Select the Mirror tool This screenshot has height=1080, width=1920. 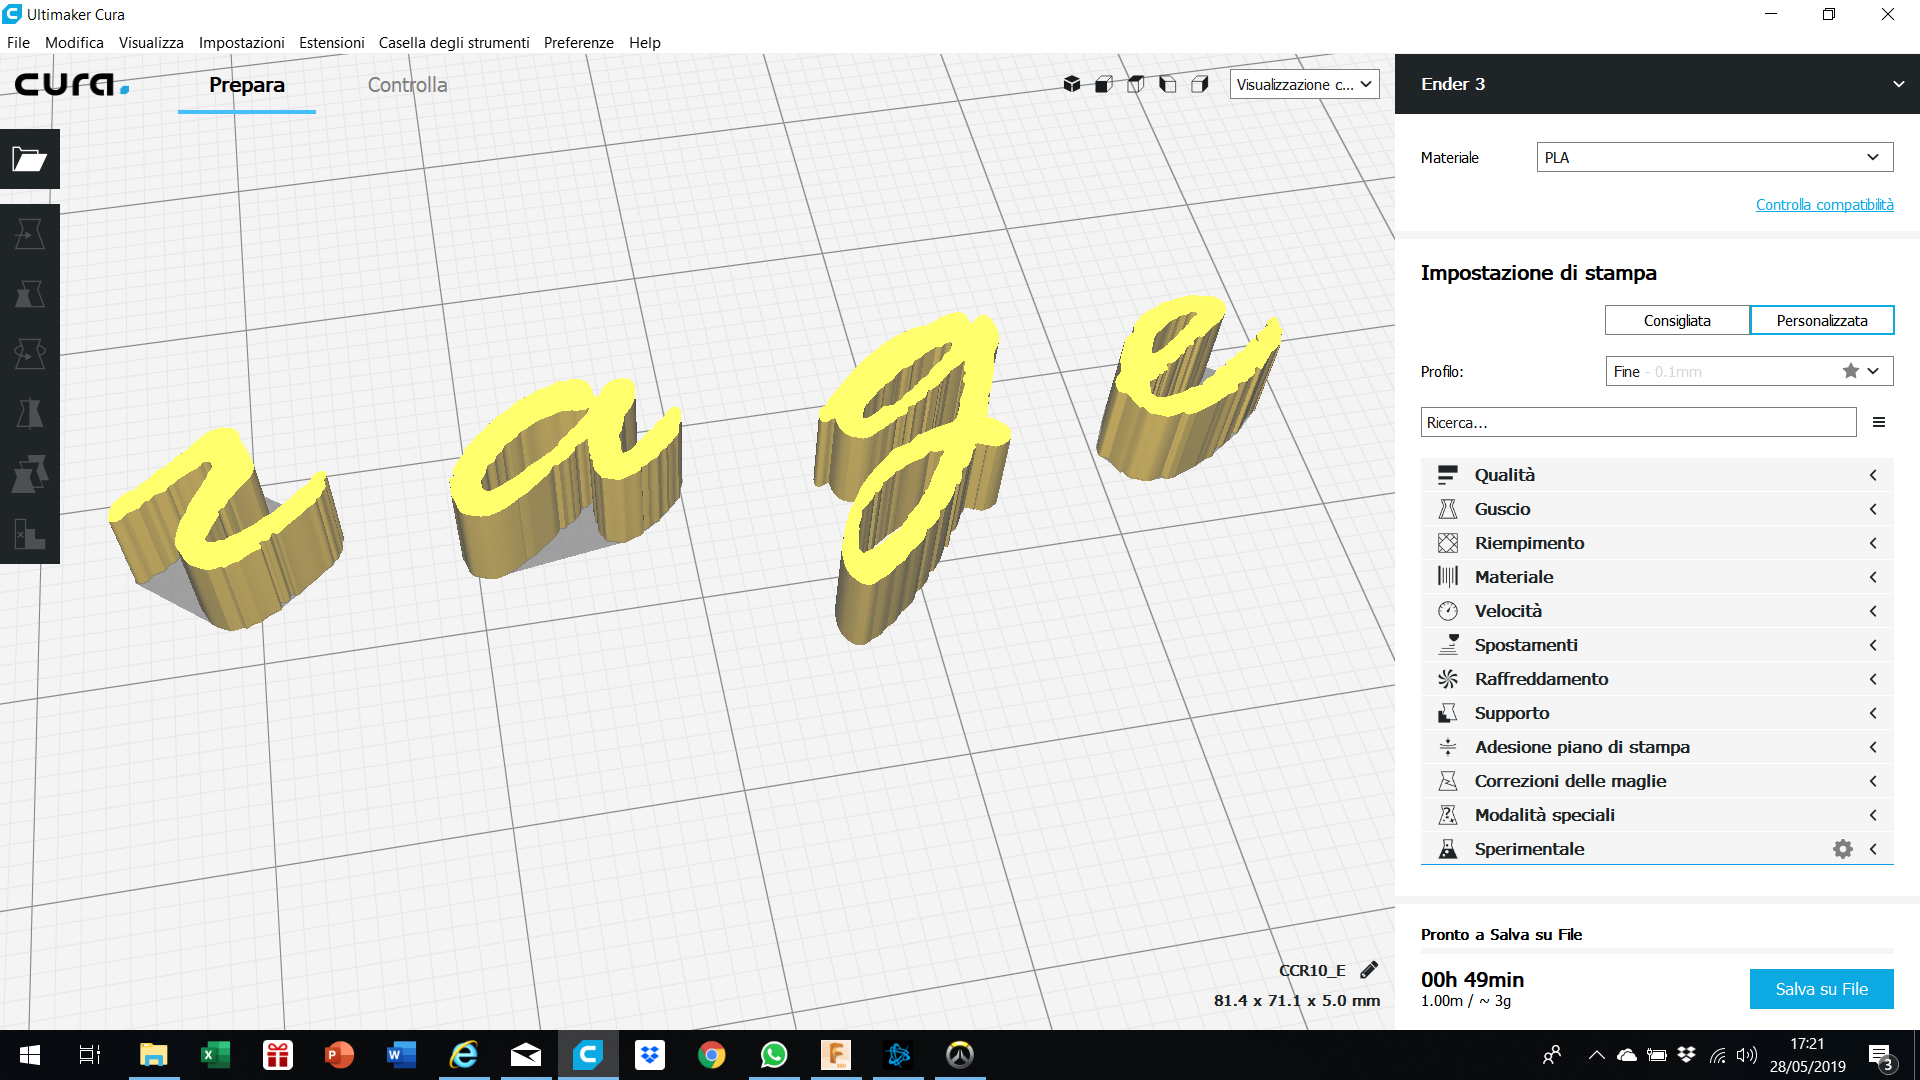(29, 414)
